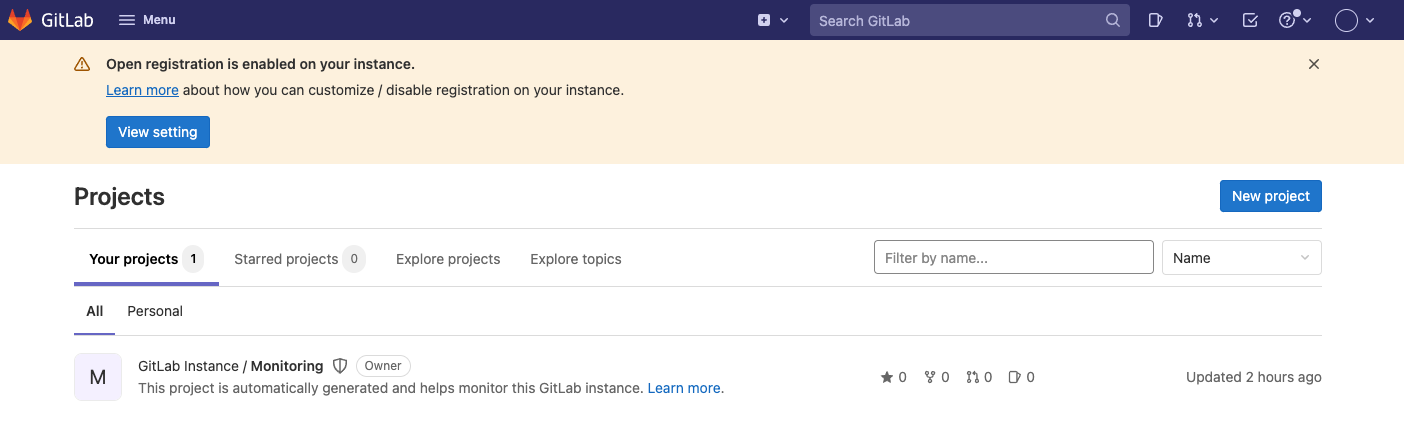Screen dimensions: 1404x439
Task: Click the star count icon
Action: pos(887,377)
